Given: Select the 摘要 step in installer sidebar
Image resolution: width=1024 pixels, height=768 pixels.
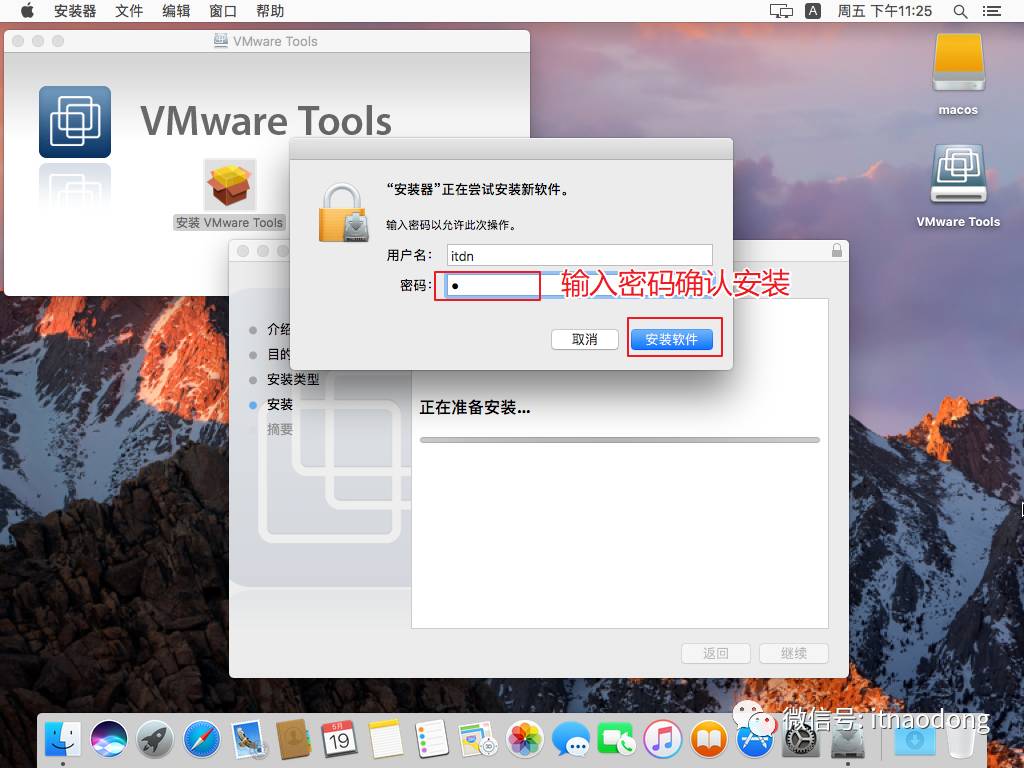Looking at the screenshot, I should [x=280, y=430].
